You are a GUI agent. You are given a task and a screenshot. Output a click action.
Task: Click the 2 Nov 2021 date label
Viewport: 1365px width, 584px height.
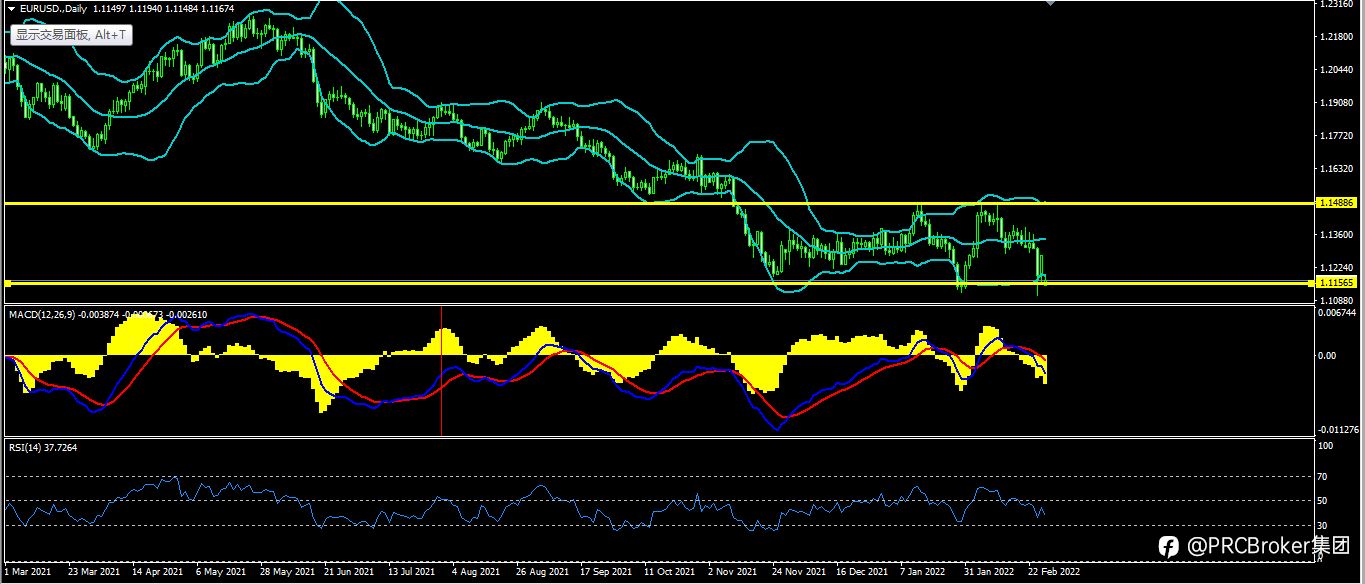point(733,572)
